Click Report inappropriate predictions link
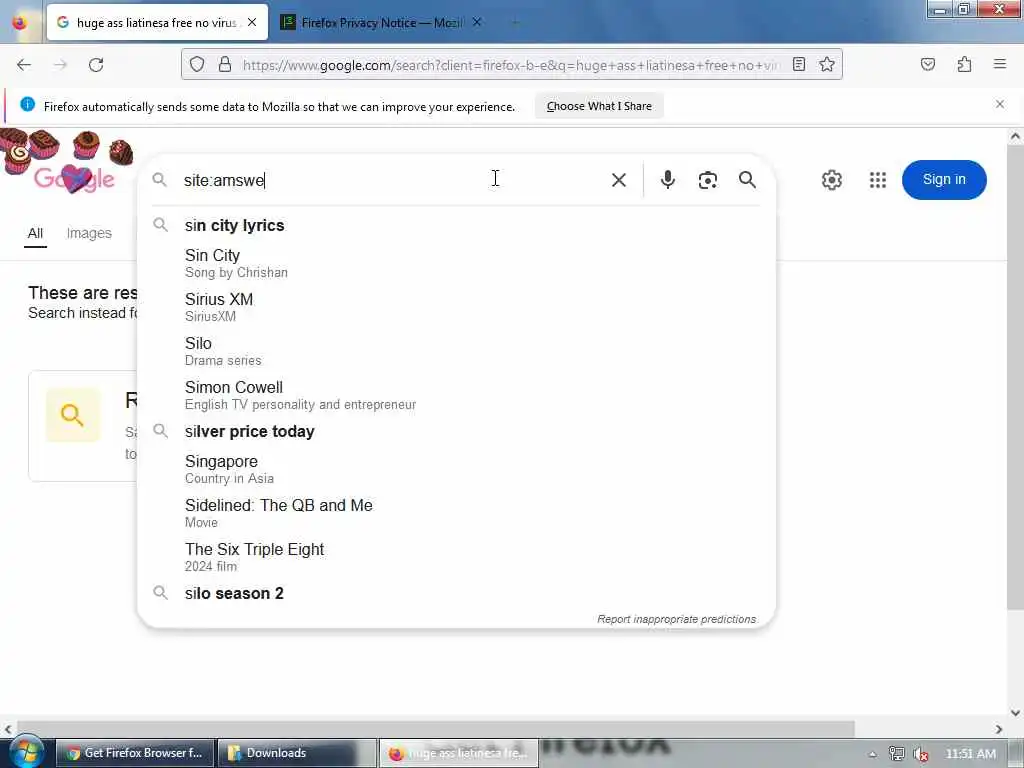 (677, 619)
